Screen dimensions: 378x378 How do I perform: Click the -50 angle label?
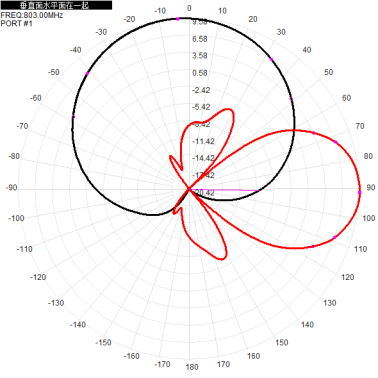click(53, 72)
